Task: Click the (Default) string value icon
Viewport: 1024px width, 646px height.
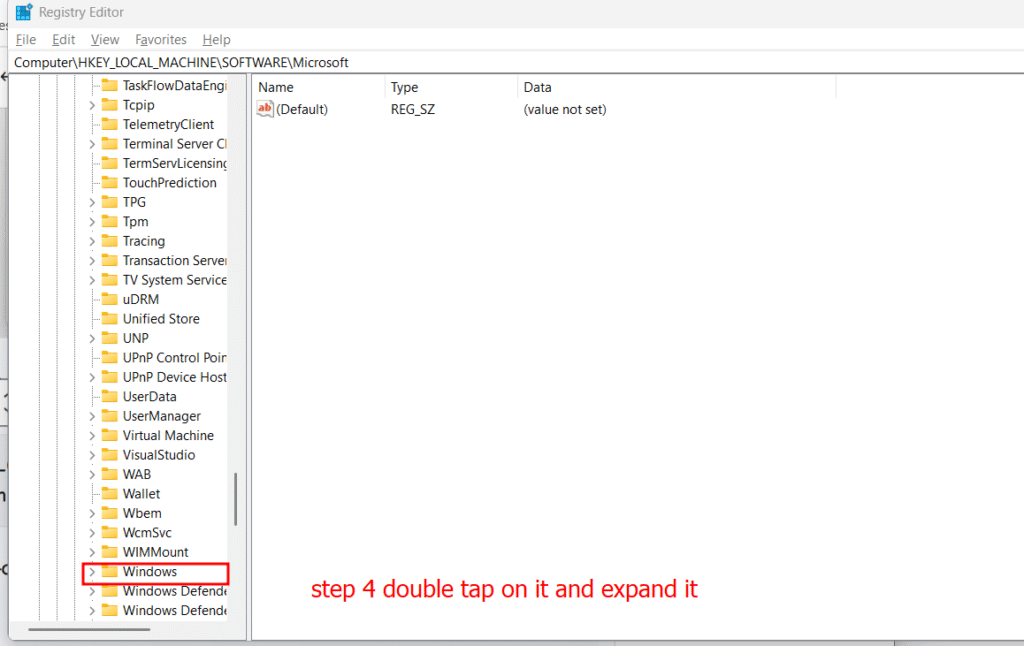Action: pyautogui.click(x=265, y=109)
